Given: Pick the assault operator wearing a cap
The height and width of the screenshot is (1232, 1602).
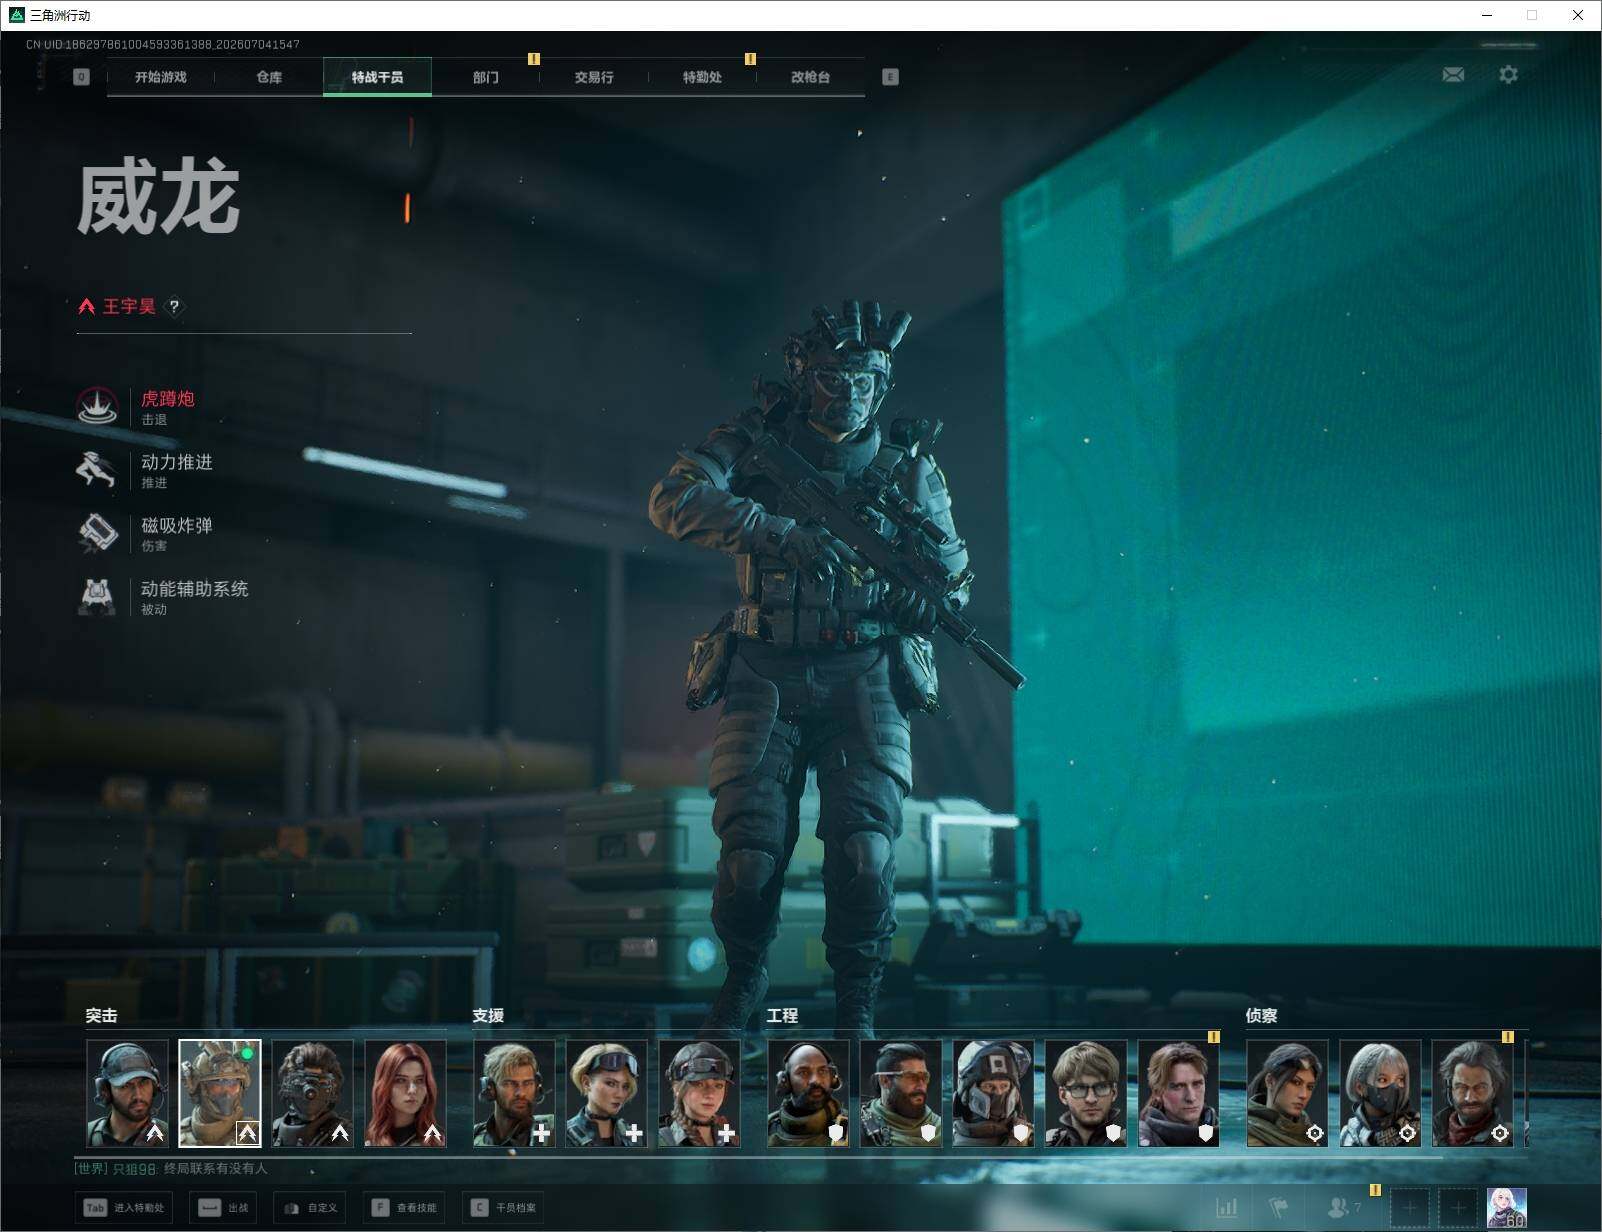Looking at the screenshot, I should (127, 1093).
